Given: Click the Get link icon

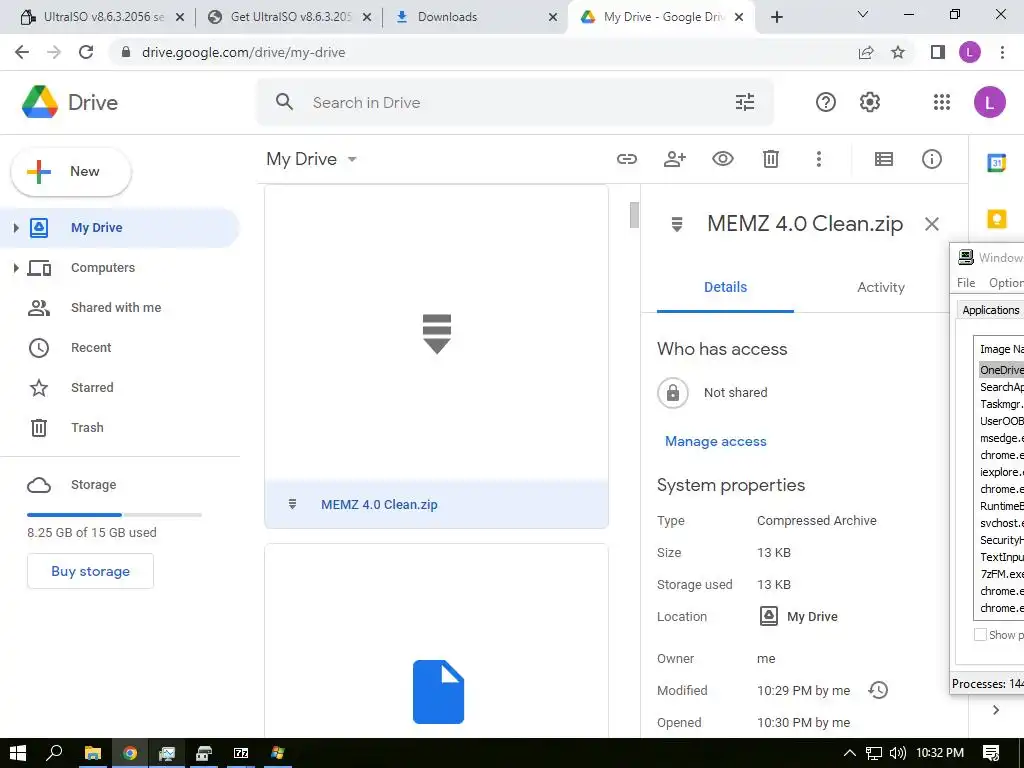Looking at the screenshot, I should 626,159.
